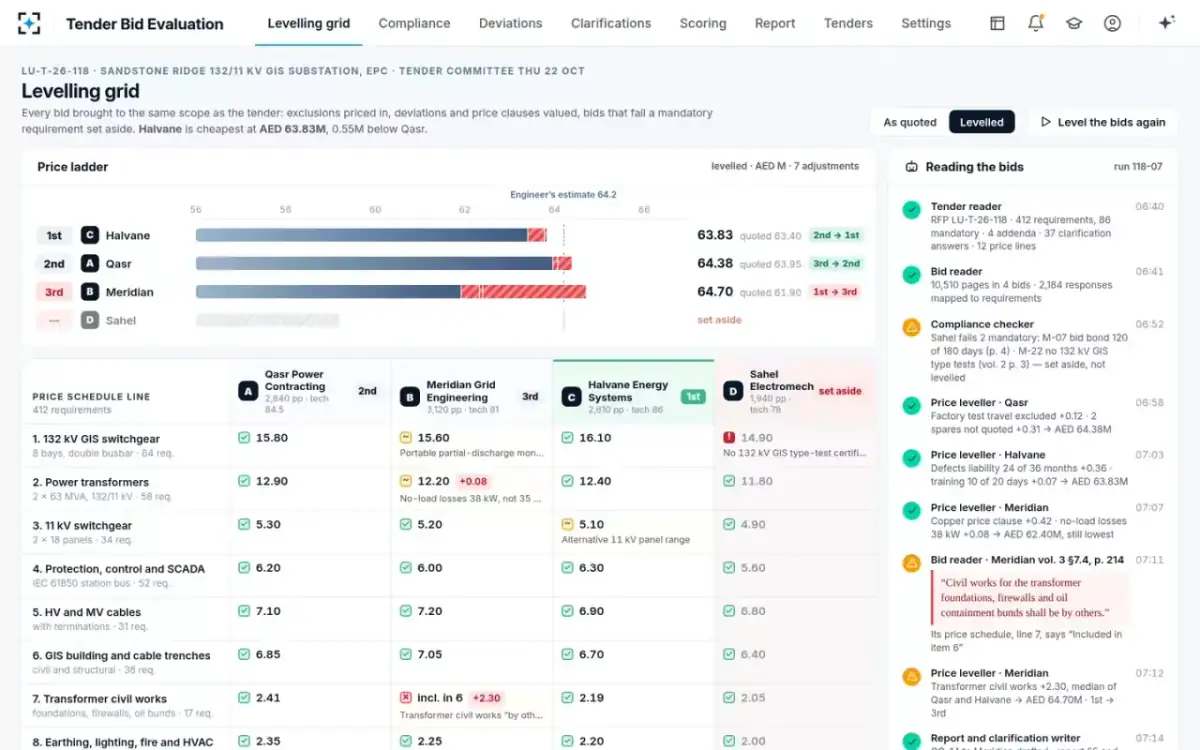Click the check icon beside Qasr 15.80
Screen dimensions: 1200x750
243,438
